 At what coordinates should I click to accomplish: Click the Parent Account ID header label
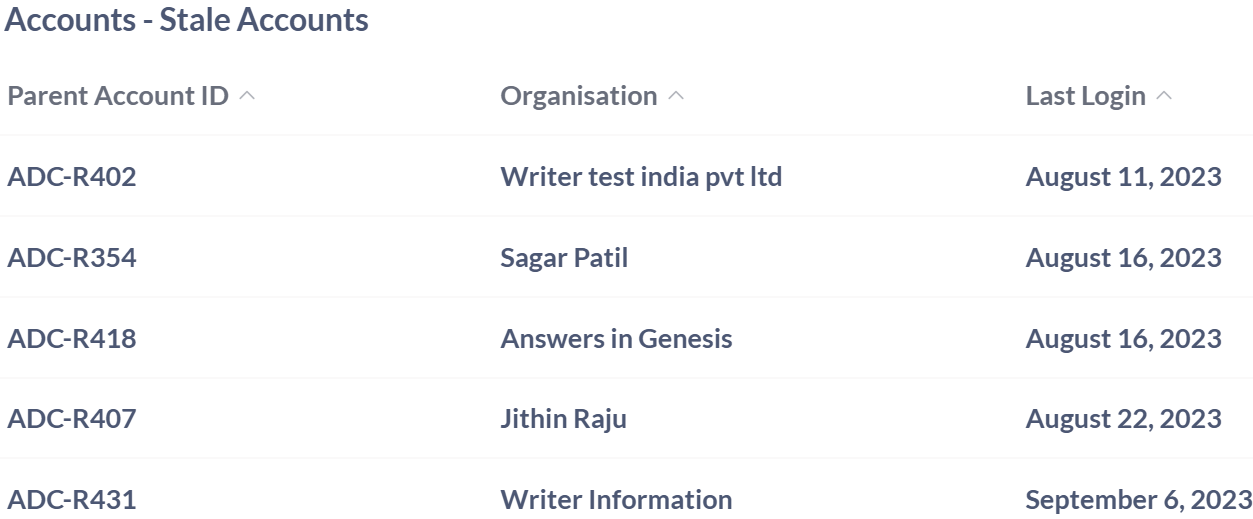point(118,97)
